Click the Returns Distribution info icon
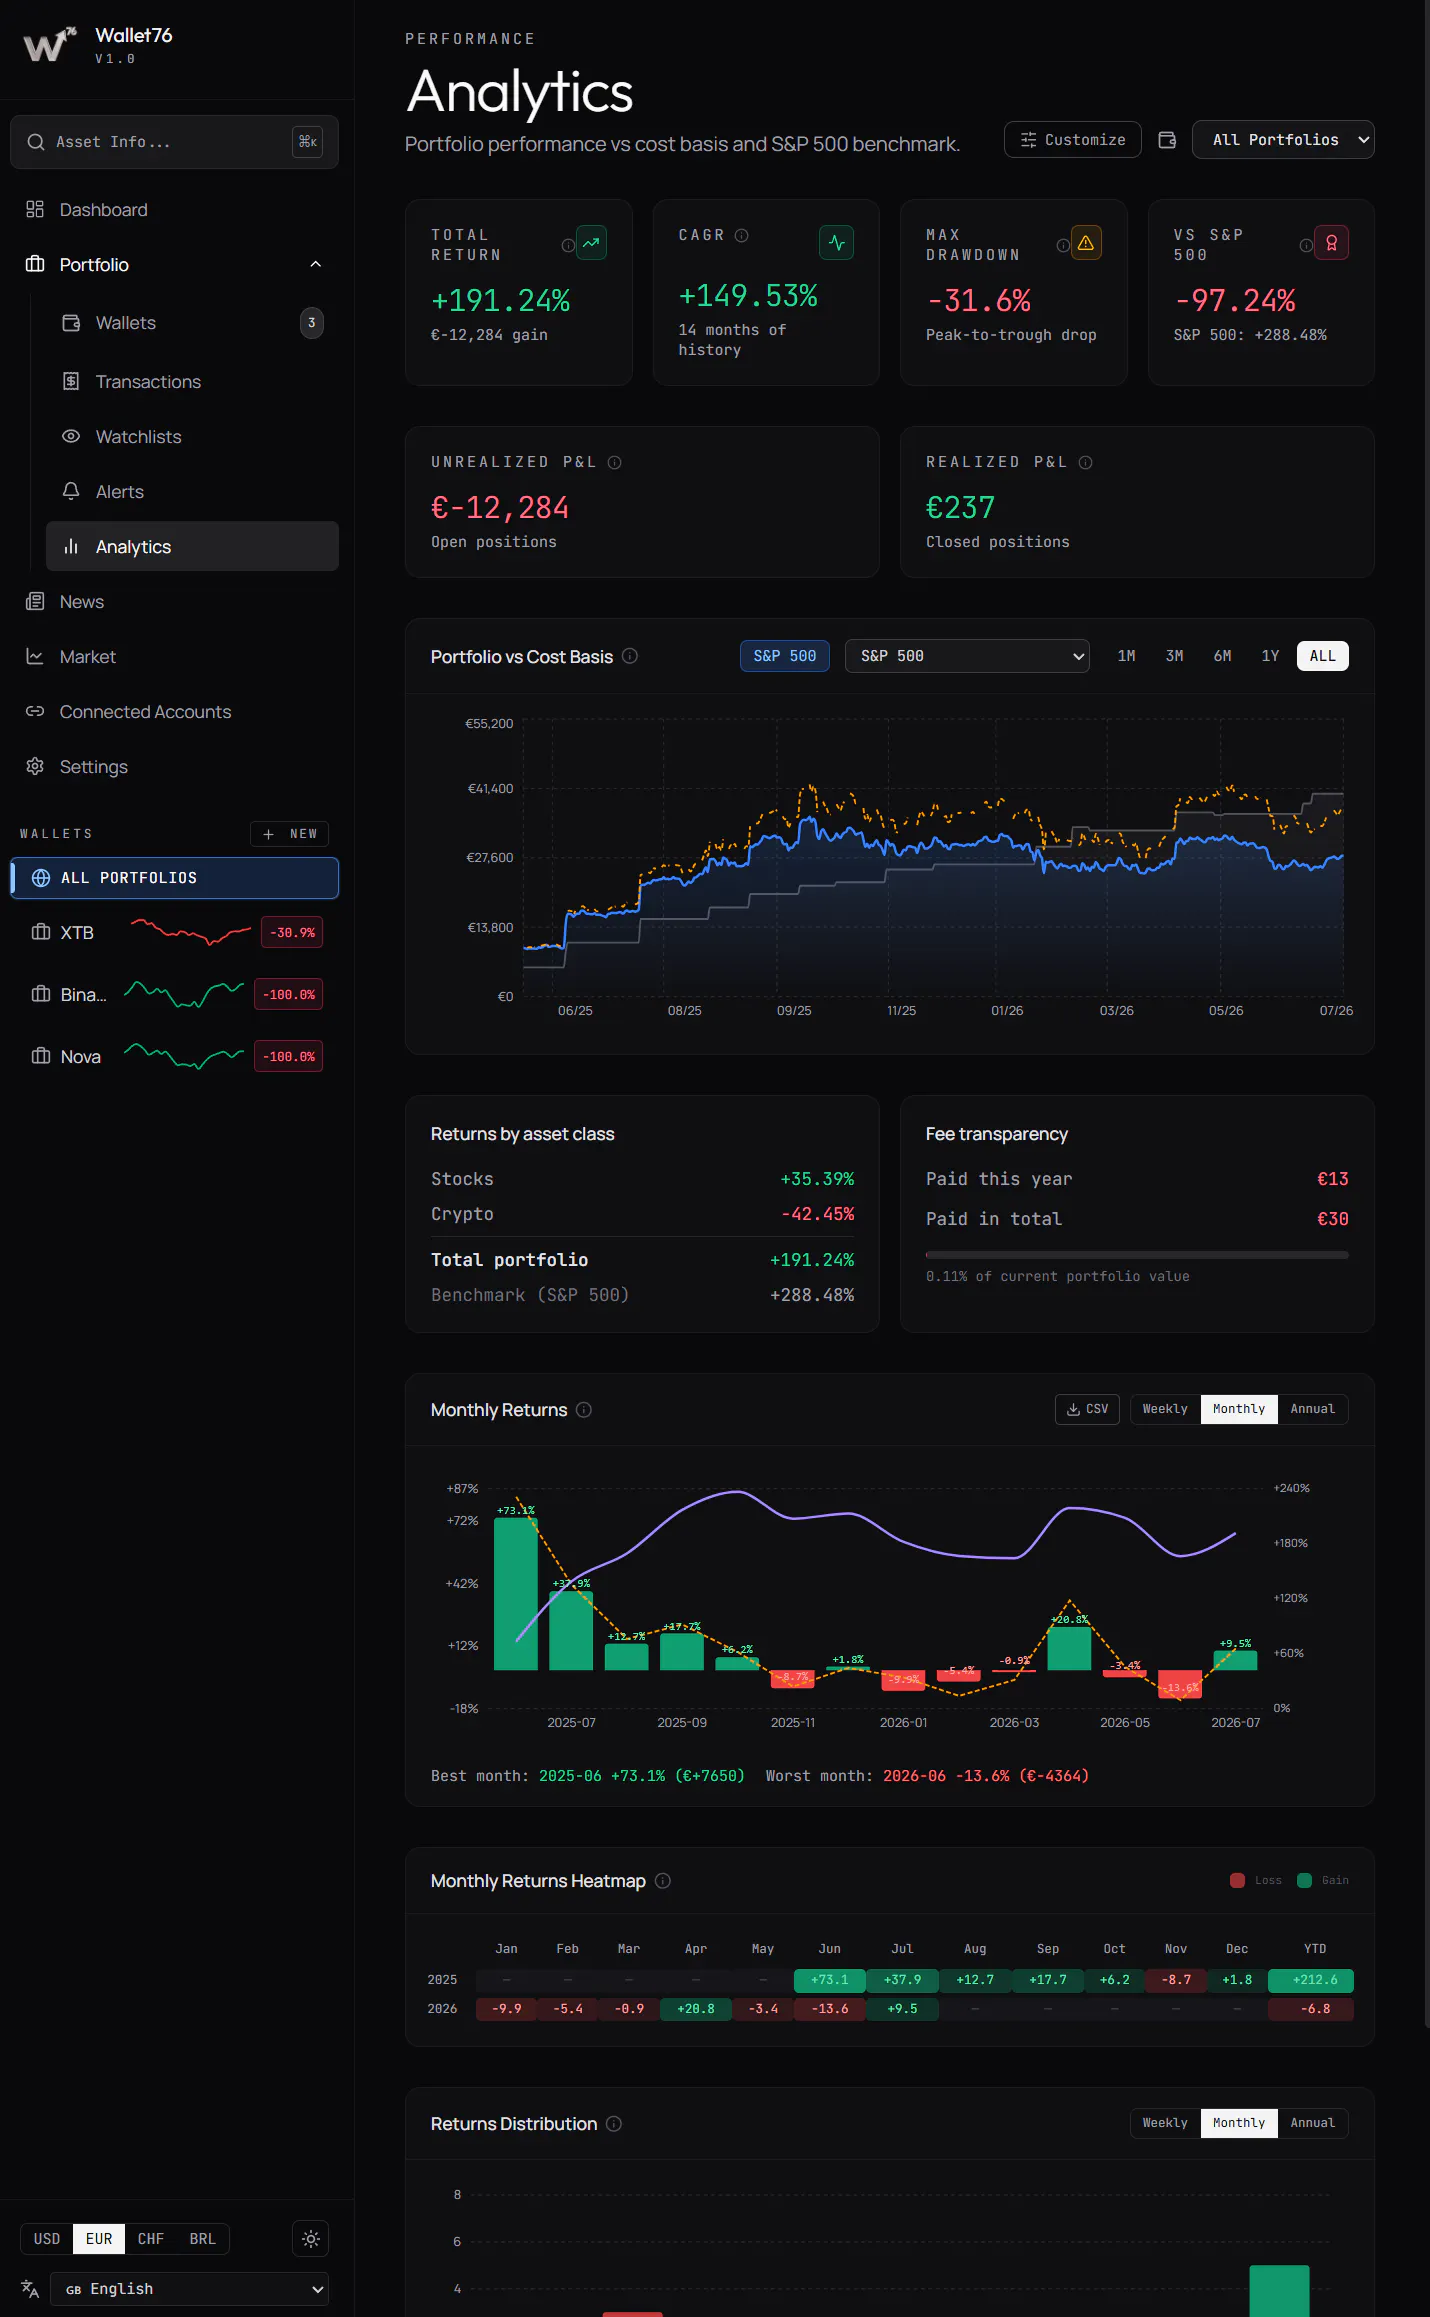Viewport: 1430px width, 2317px height. coord(614,2123)
